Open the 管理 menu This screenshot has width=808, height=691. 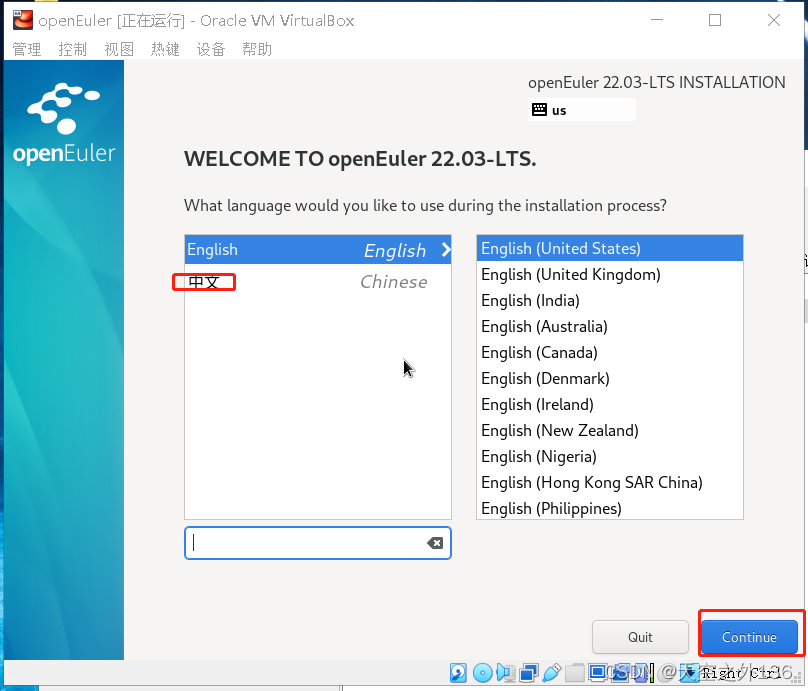pyautogui.click(x=27, y=49)
